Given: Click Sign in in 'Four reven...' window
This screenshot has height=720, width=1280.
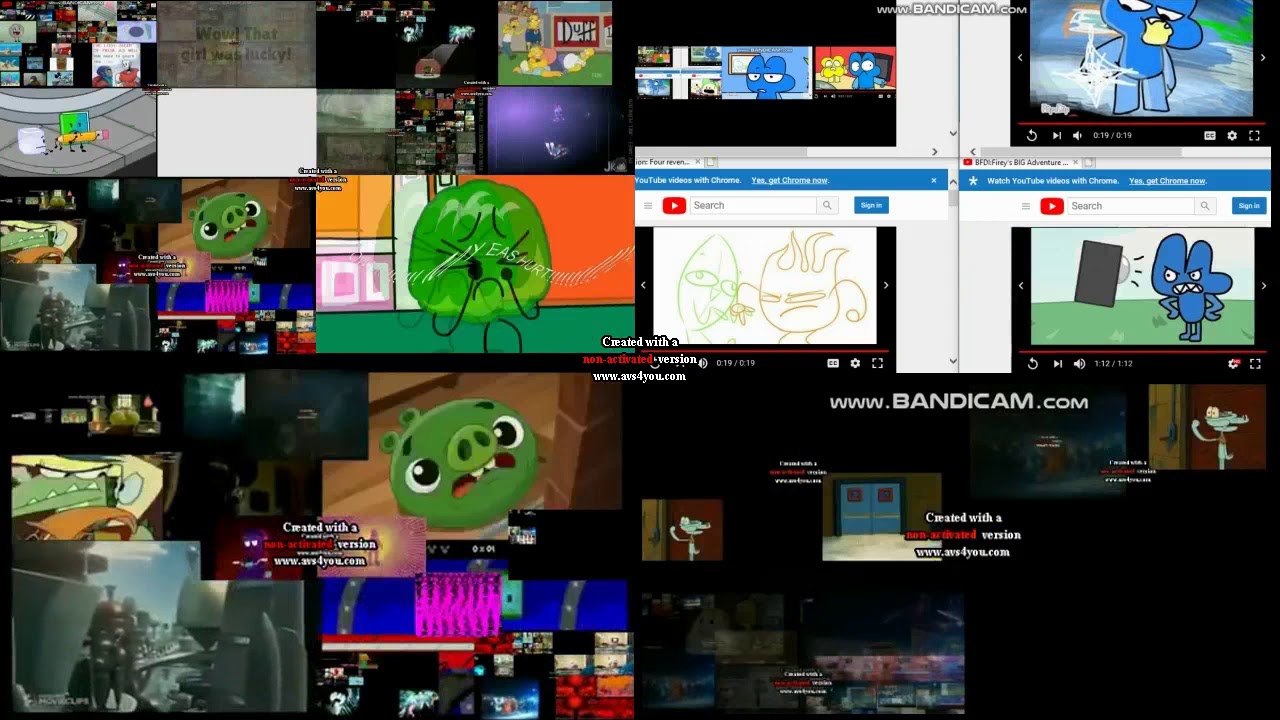Looking at the screenshot, I should (x=871, y=205).
